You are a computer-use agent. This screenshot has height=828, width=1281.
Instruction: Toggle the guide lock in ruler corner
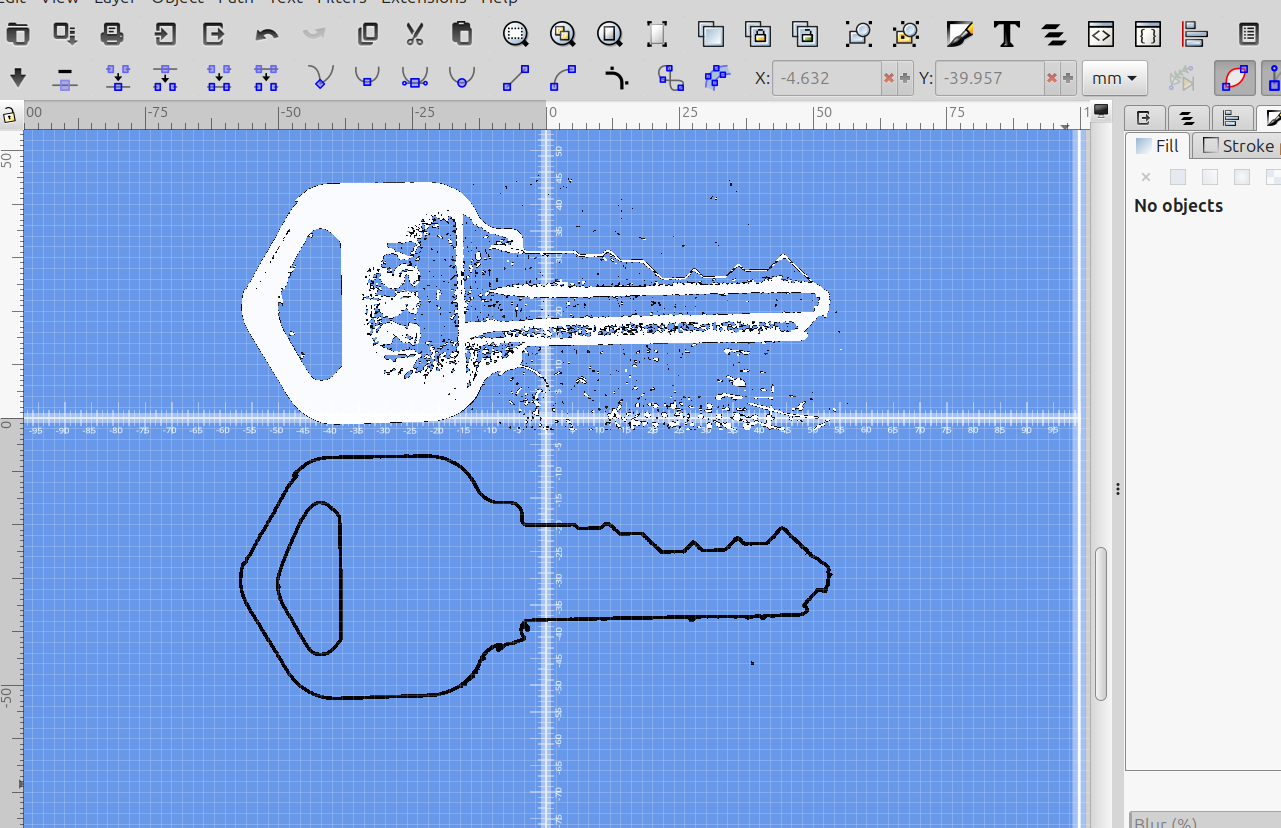pyautogui.click(x=10, y=115)
